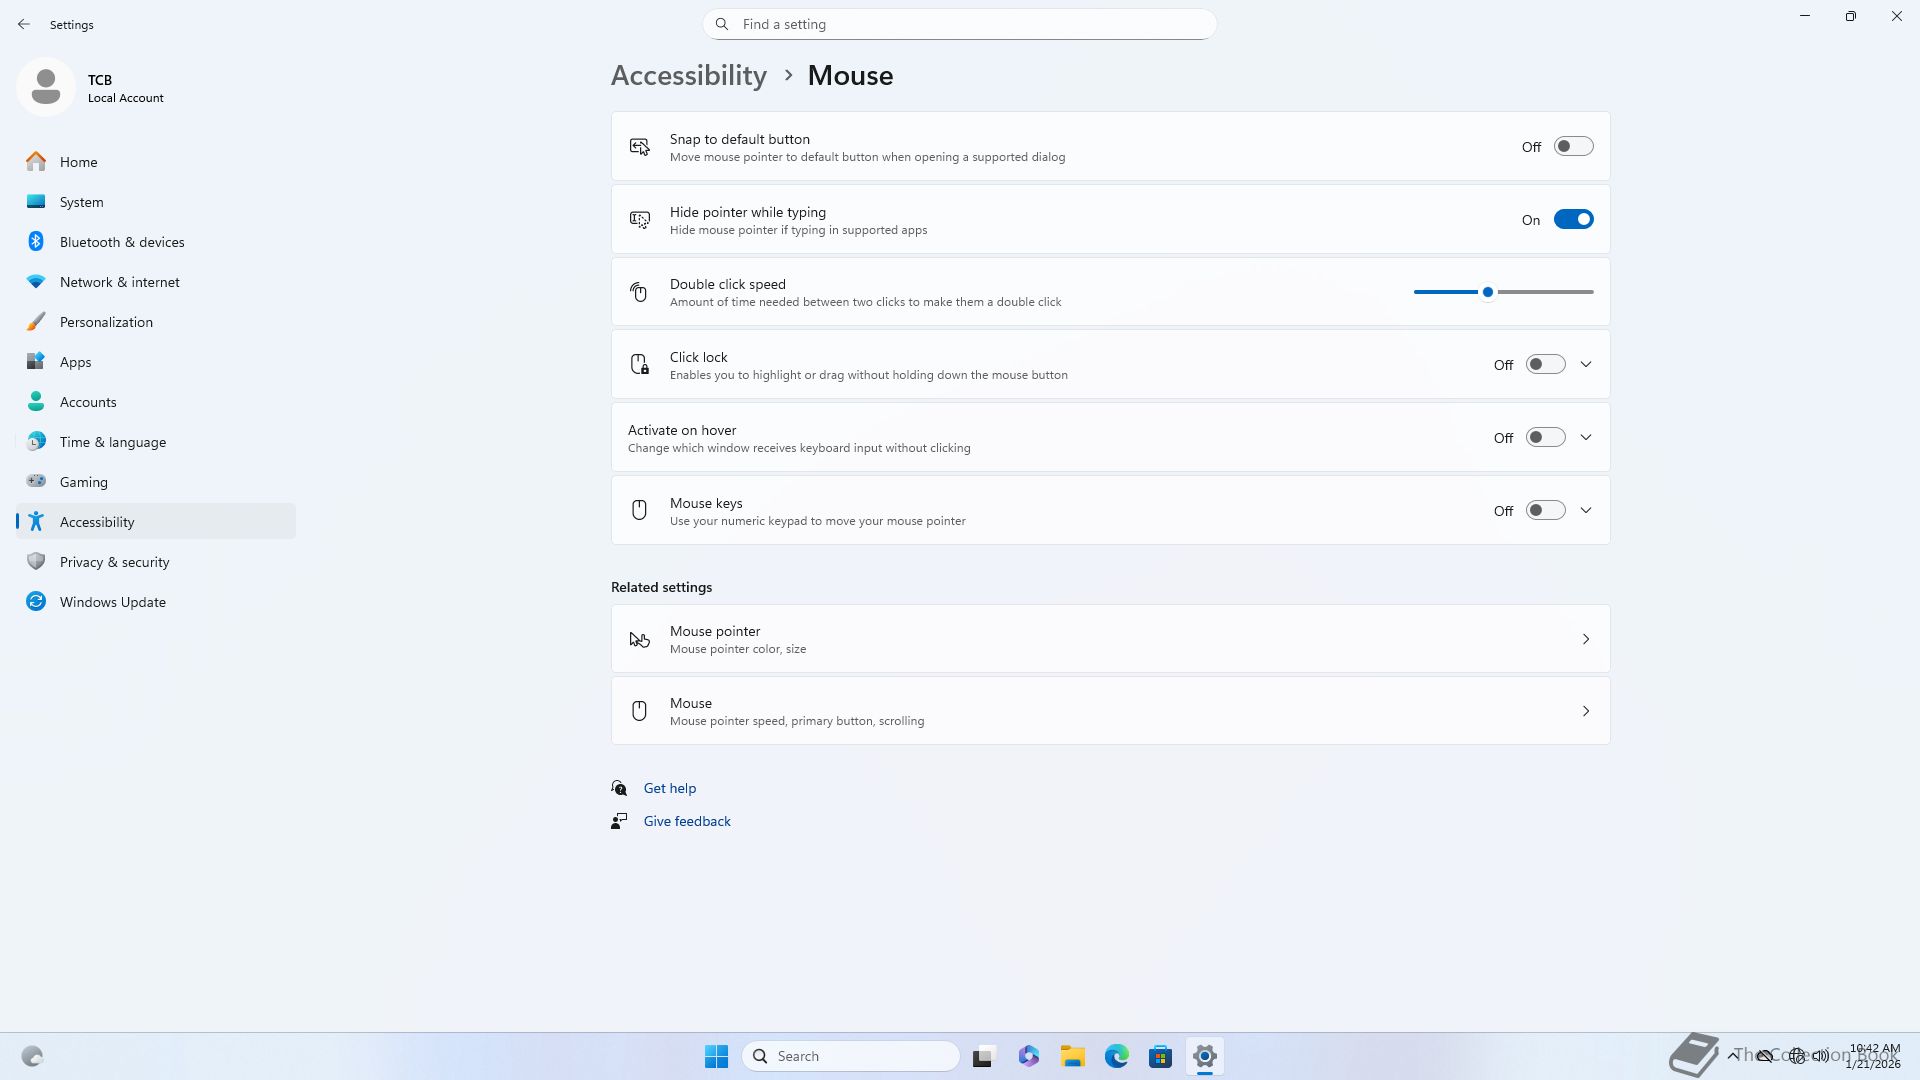The height and width of the screenshot is (1080, 1920).
Task: Click the Windows Start button
Action: point(716,1056)
